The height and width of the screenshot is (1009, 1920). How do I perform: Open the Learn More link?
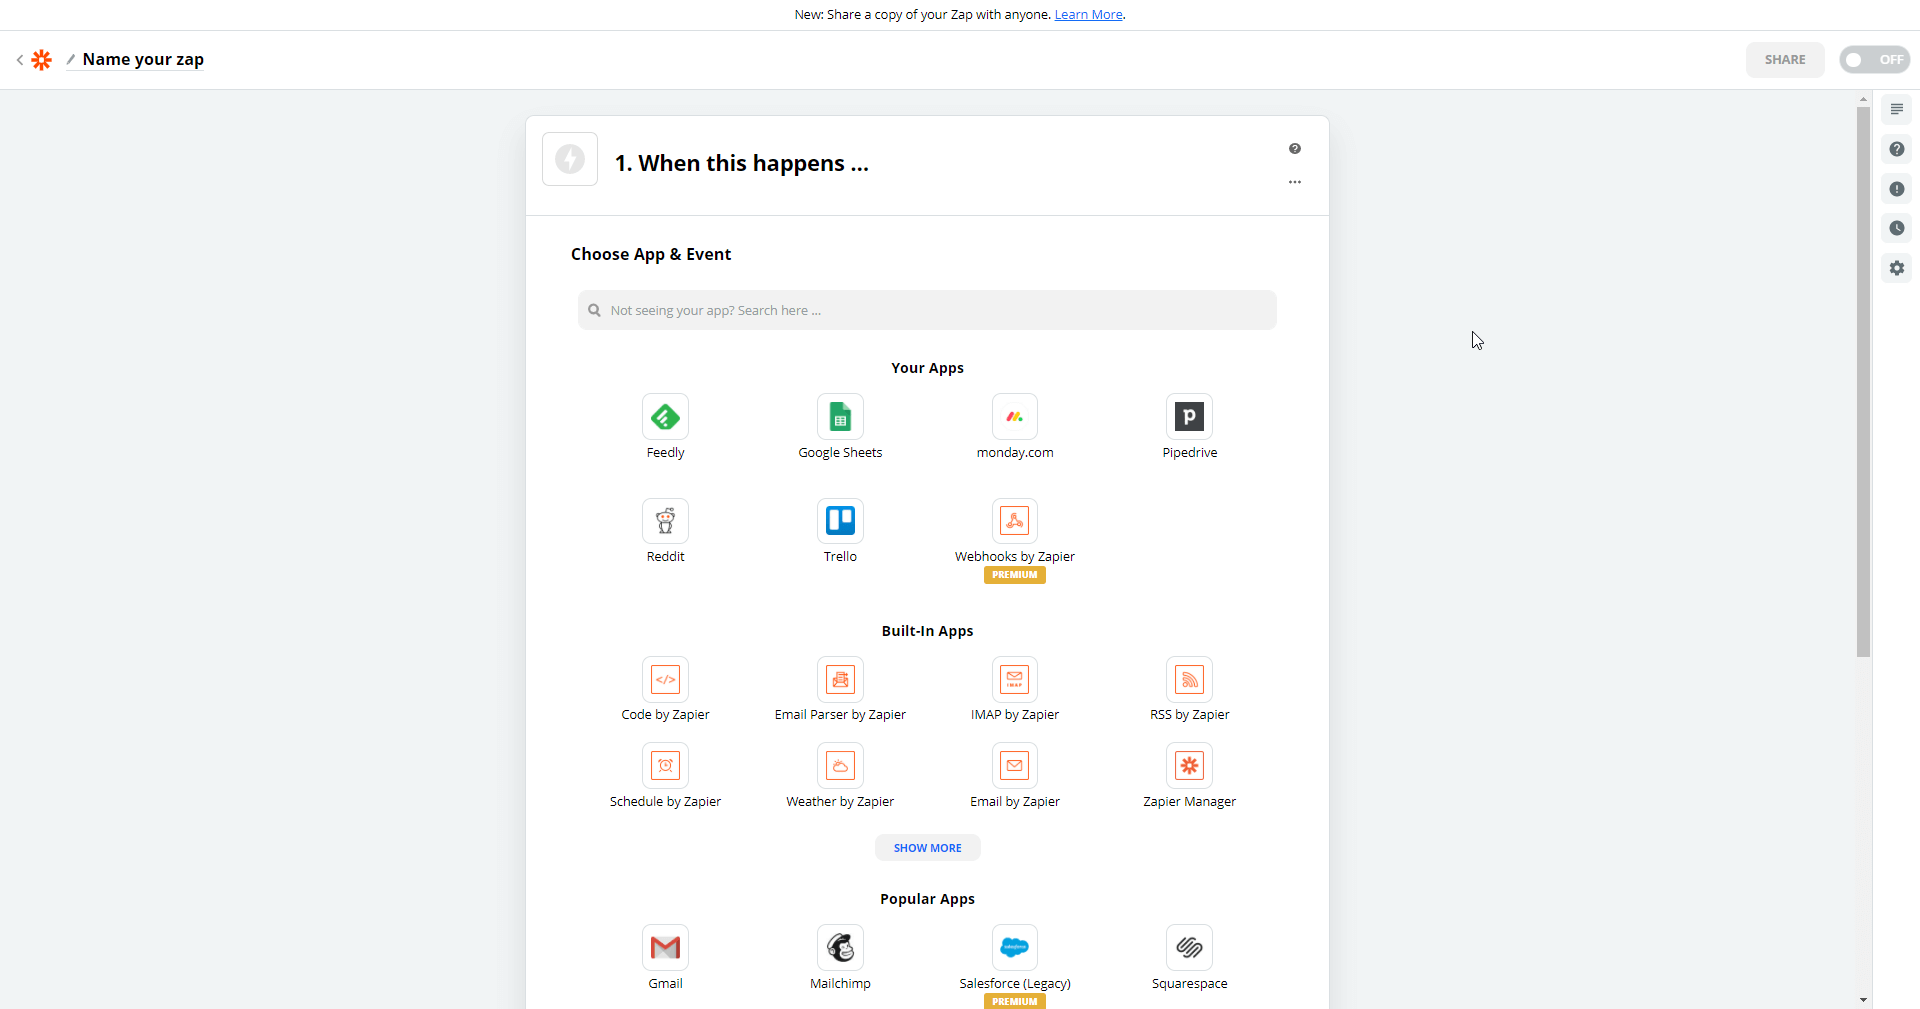1089,15
